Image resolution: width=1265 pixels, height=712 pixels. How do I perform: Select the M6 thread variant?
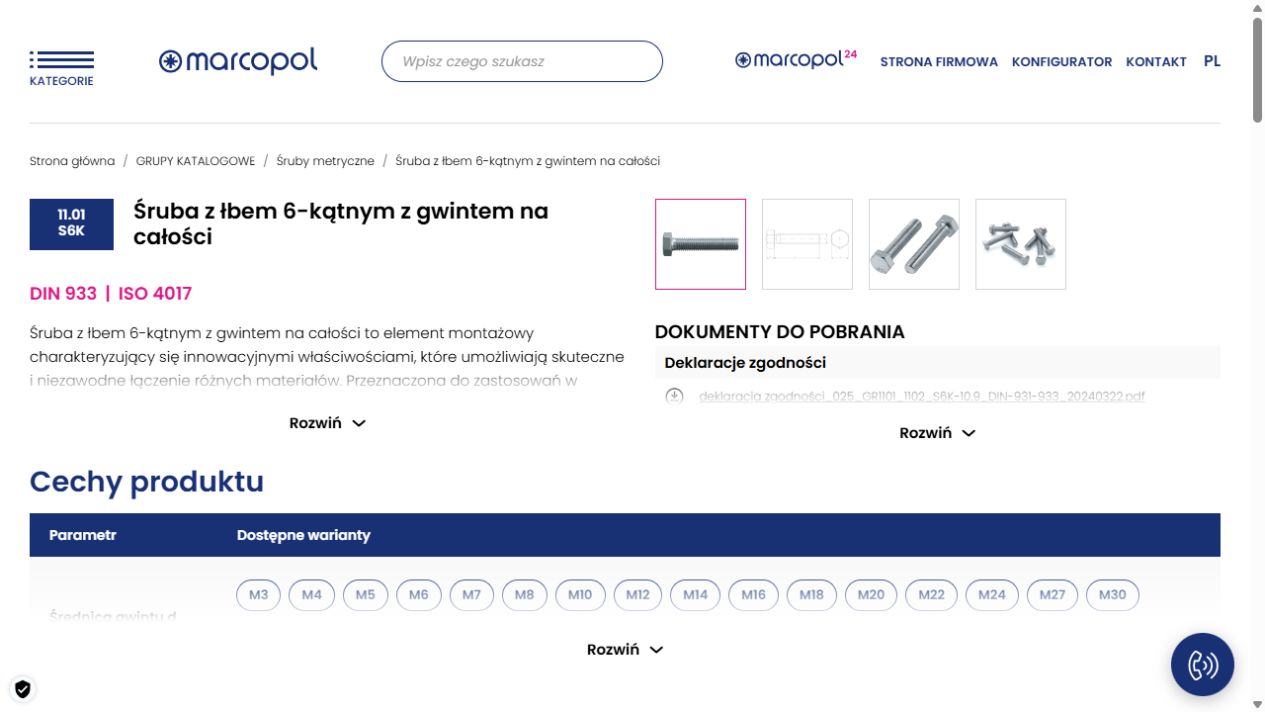point(419,595)
